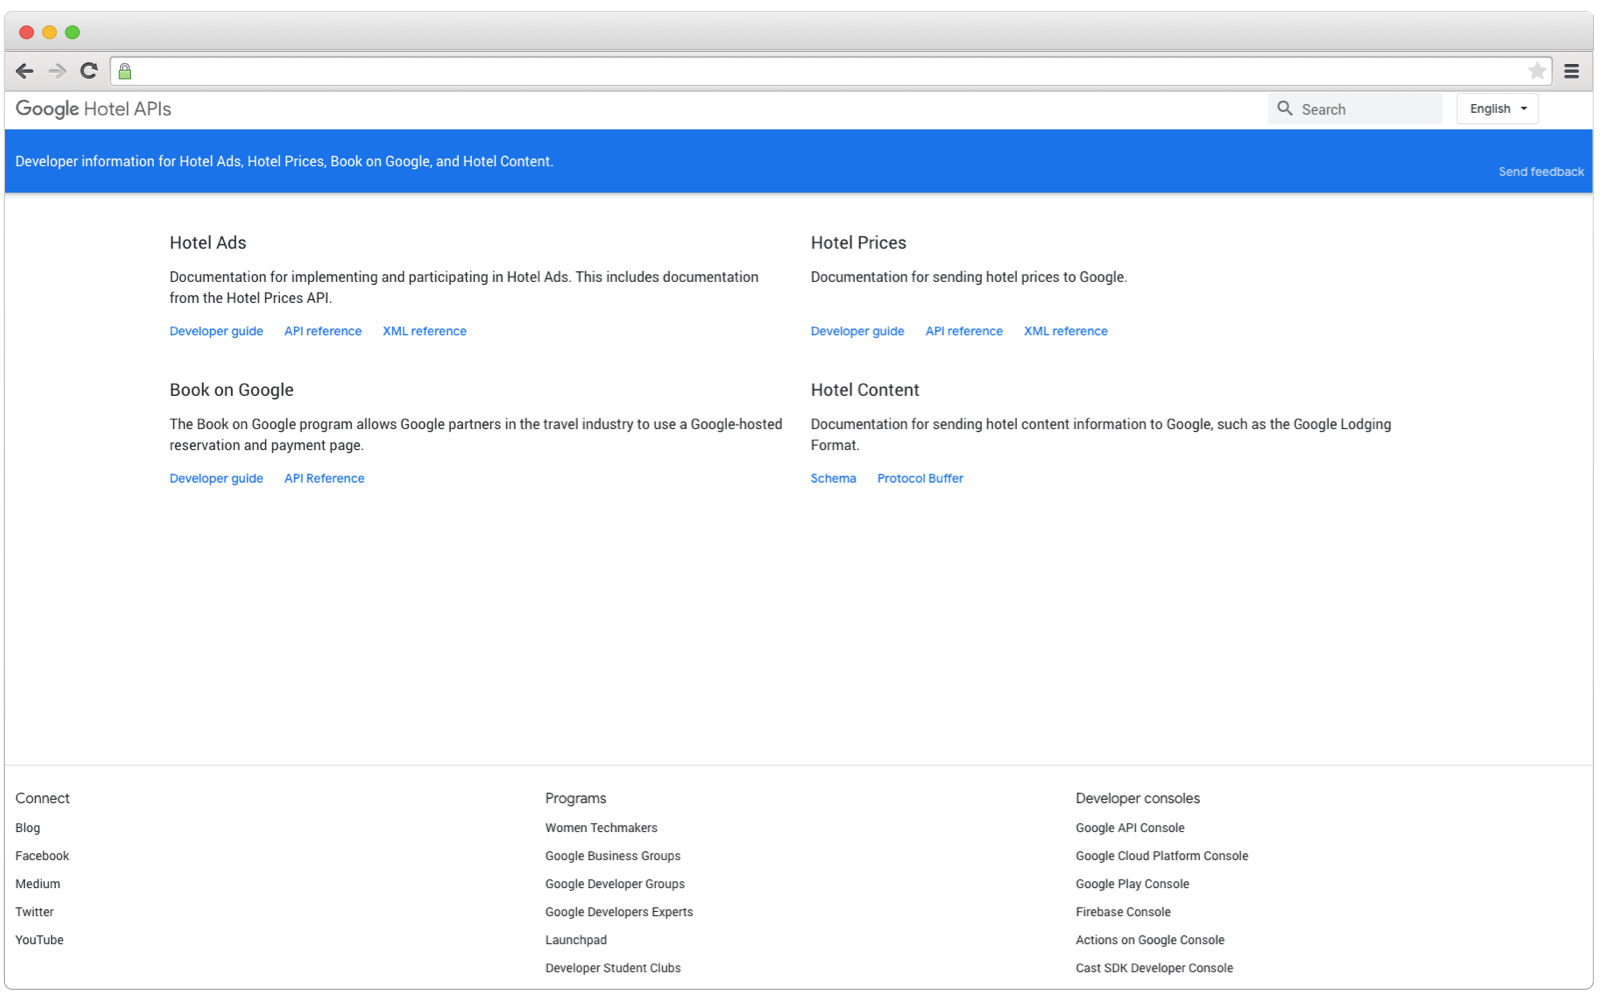Open Women Techmakers link
1600x1000 pixels.
click(x=601, y=828)
